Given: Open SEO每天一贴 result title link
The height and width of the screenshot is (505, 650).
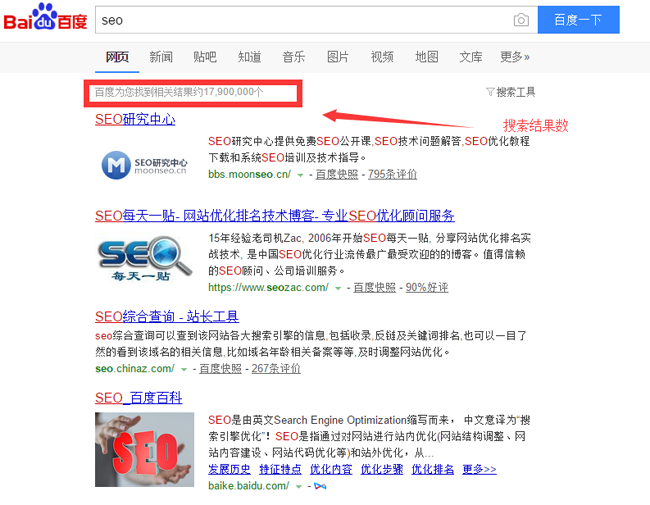Looking at the screenshot, I should (x=274, y=216).
